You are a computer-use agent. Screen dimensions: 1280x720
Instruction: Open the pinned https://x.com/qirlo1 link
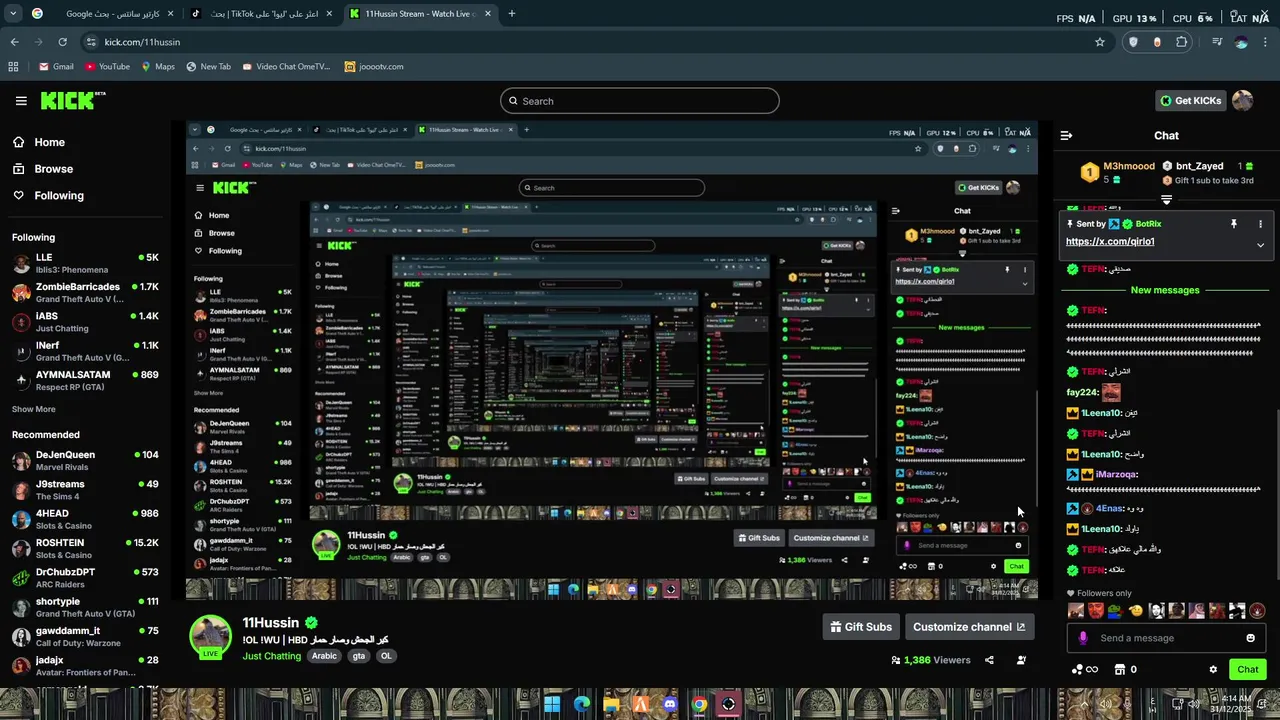tap(1110, 241)
